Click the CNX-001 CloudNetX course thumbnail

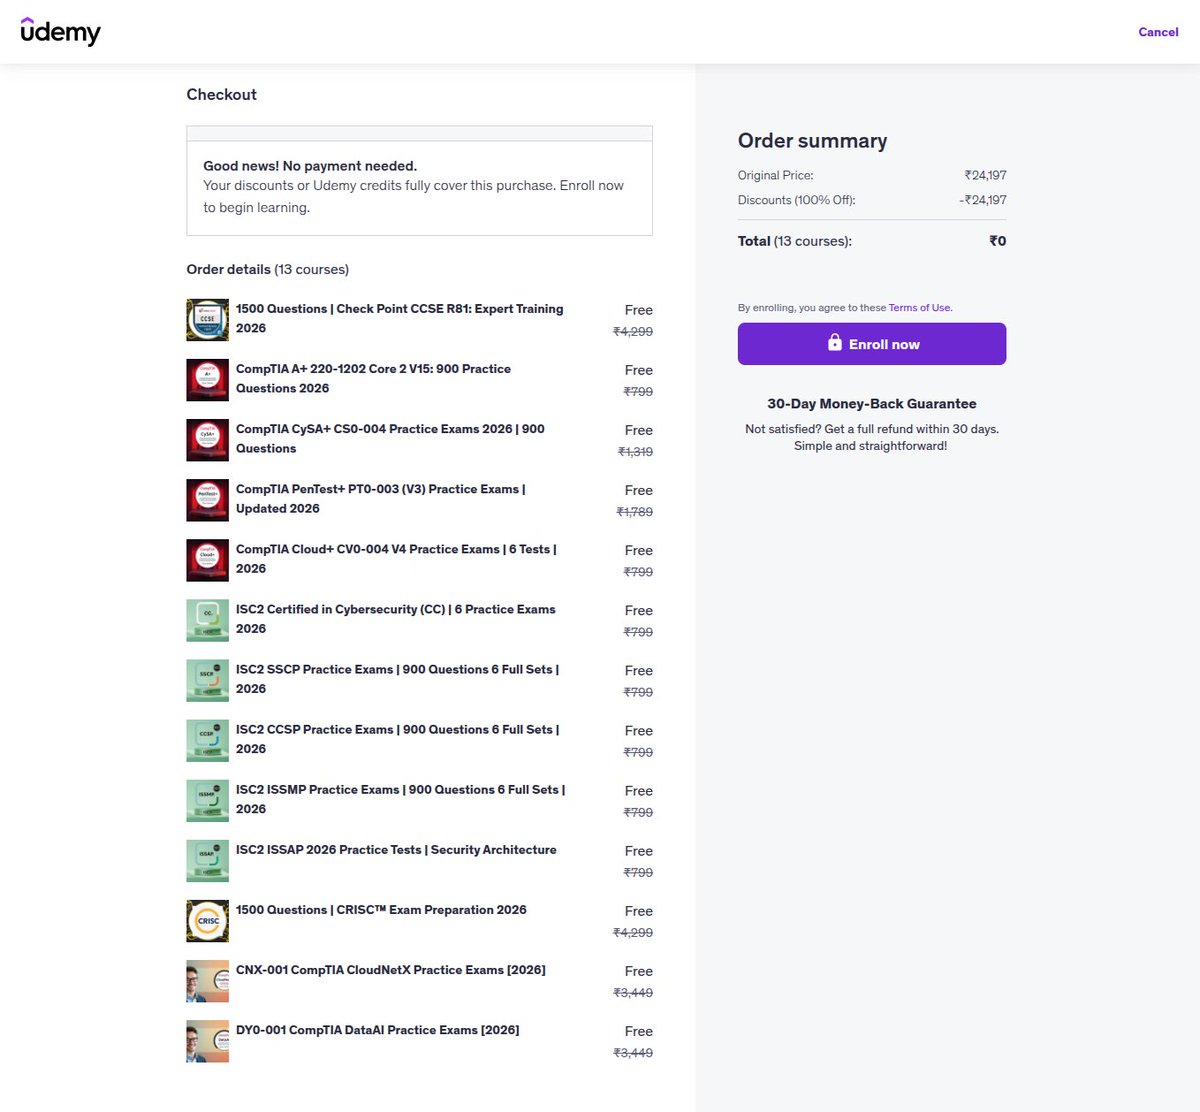208,981
